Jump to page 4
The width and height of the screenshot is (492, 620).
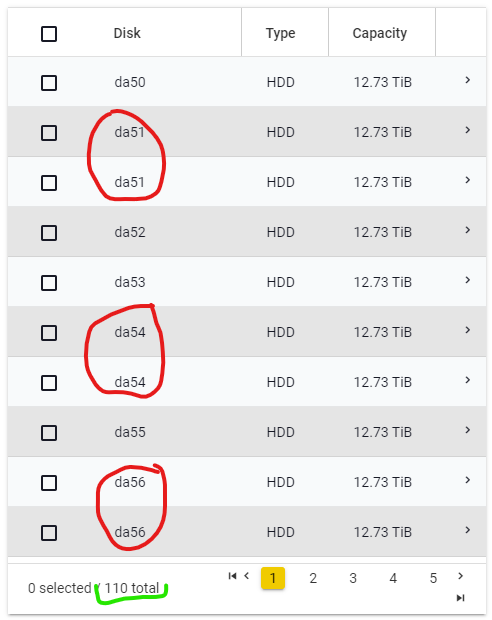(x=393, y=578)
